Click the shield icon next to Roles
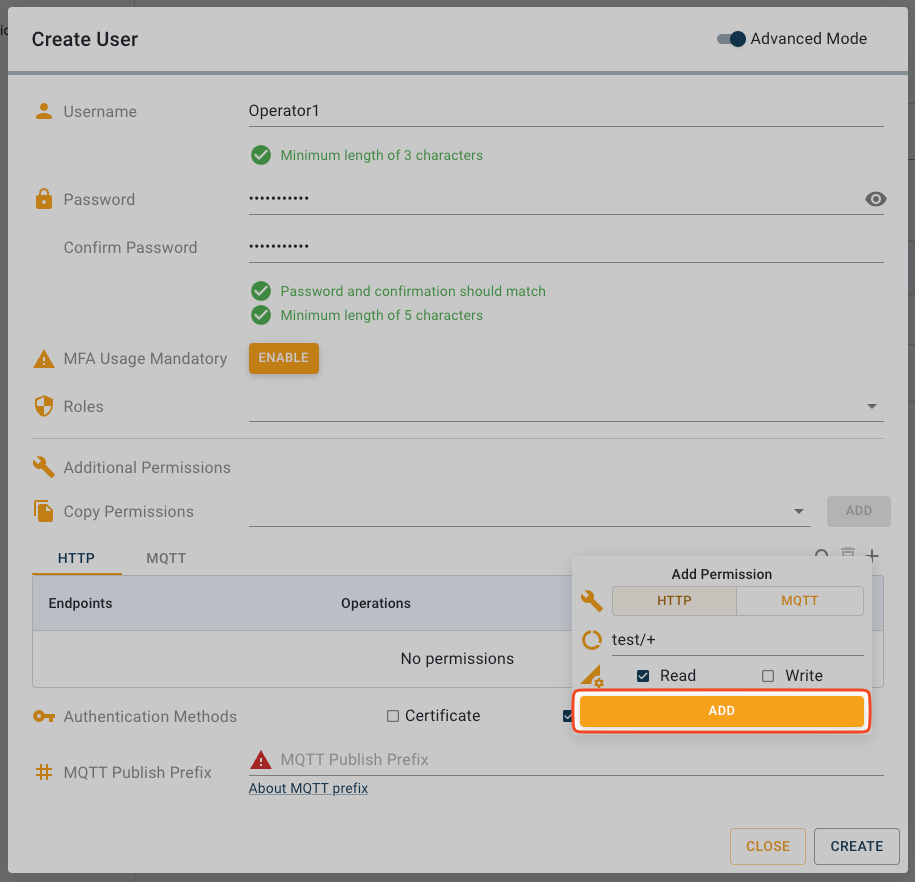The image size is (915, 882). pos(43,406)
